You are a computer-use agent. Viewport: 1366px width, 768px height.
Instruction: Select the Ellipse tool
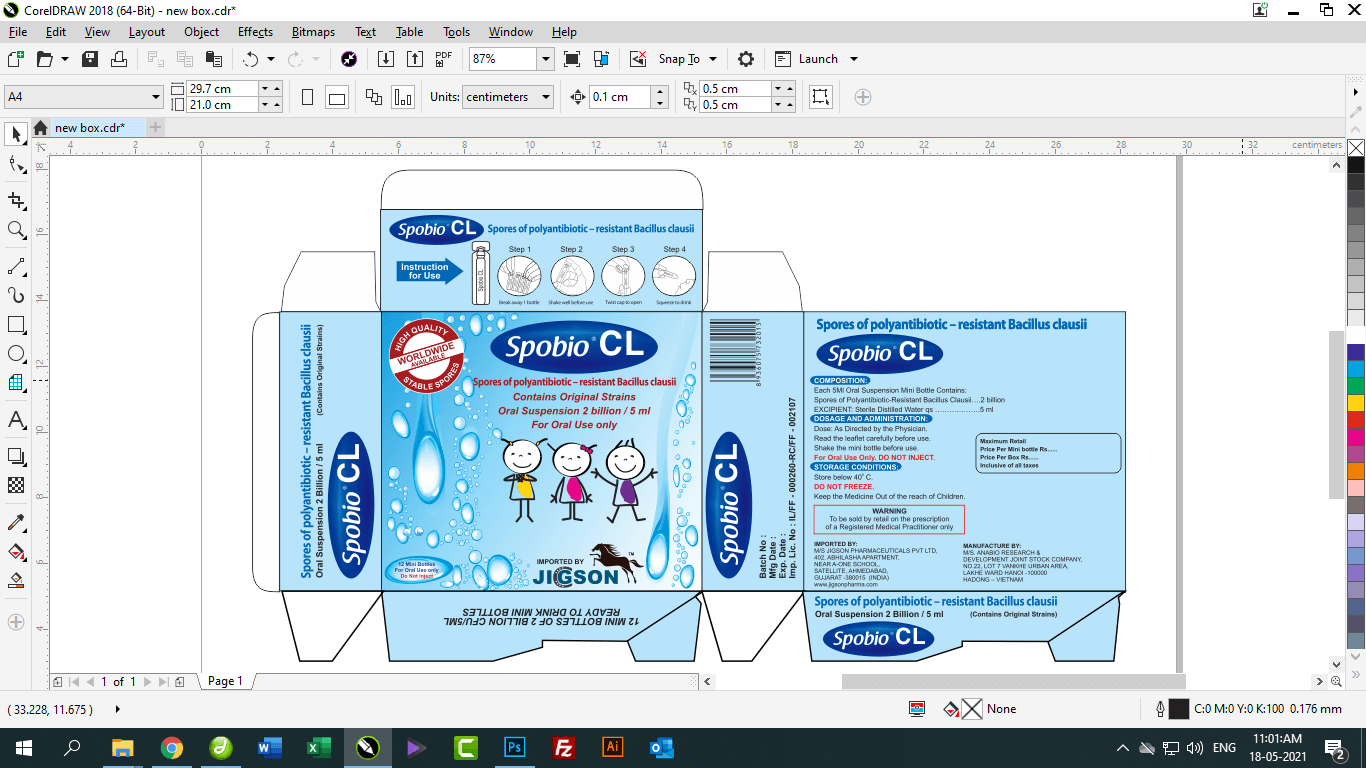pos(16,354)
